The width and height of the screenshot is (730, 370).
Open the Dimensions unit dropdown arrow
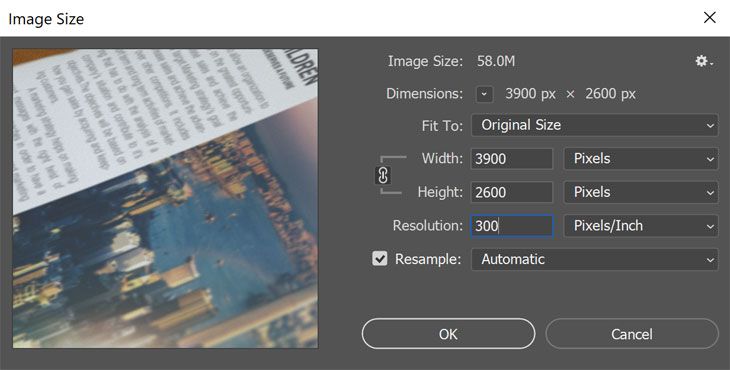point(484,94)
